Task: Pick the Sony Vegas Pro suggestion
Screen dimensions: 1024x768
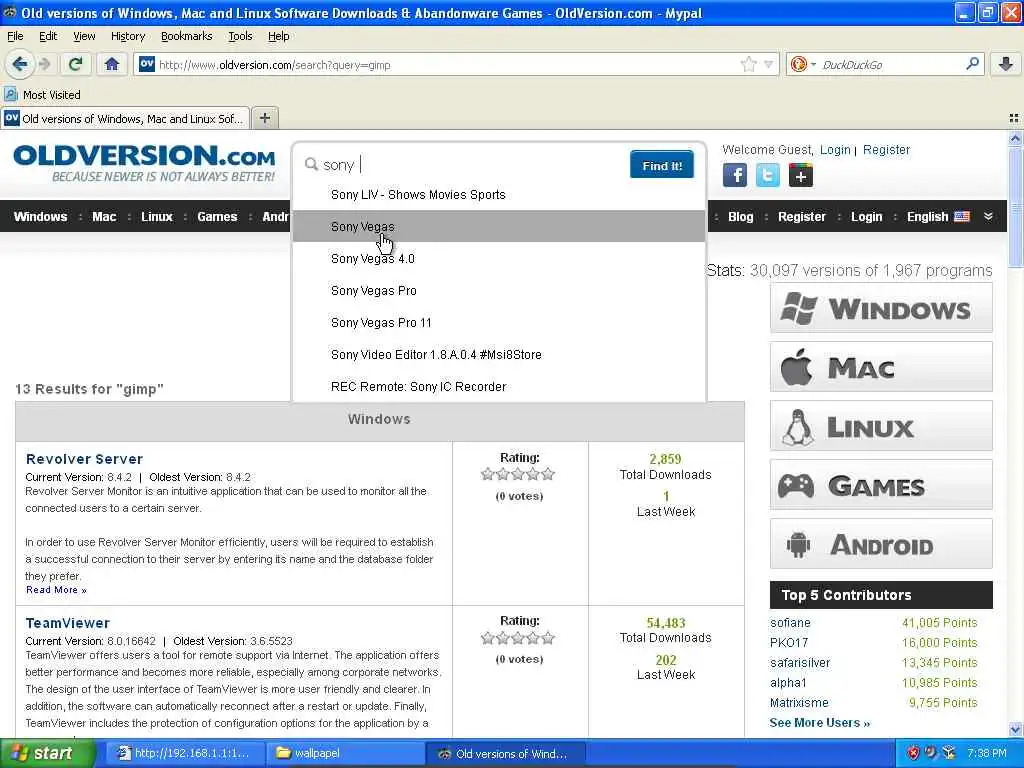Action: pos(499,291)
